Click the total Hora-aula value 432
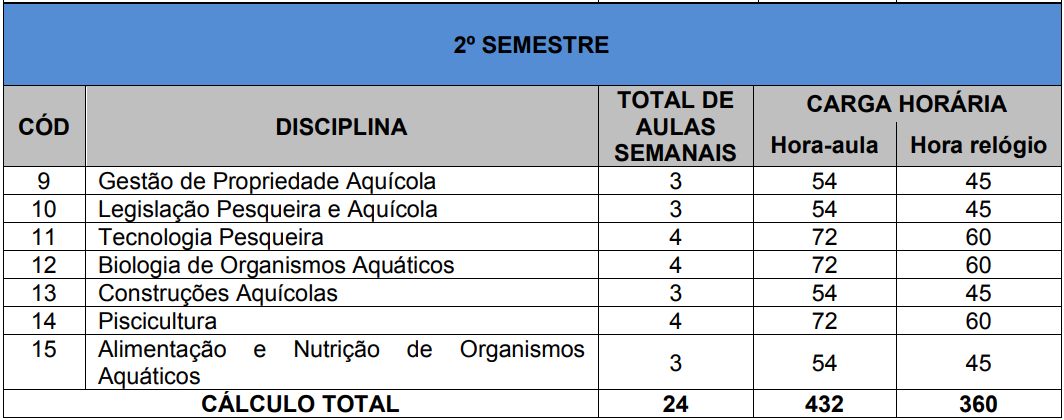Image resolution: width=1064 pixels, height=420 pixels. (x=824, y=404)
